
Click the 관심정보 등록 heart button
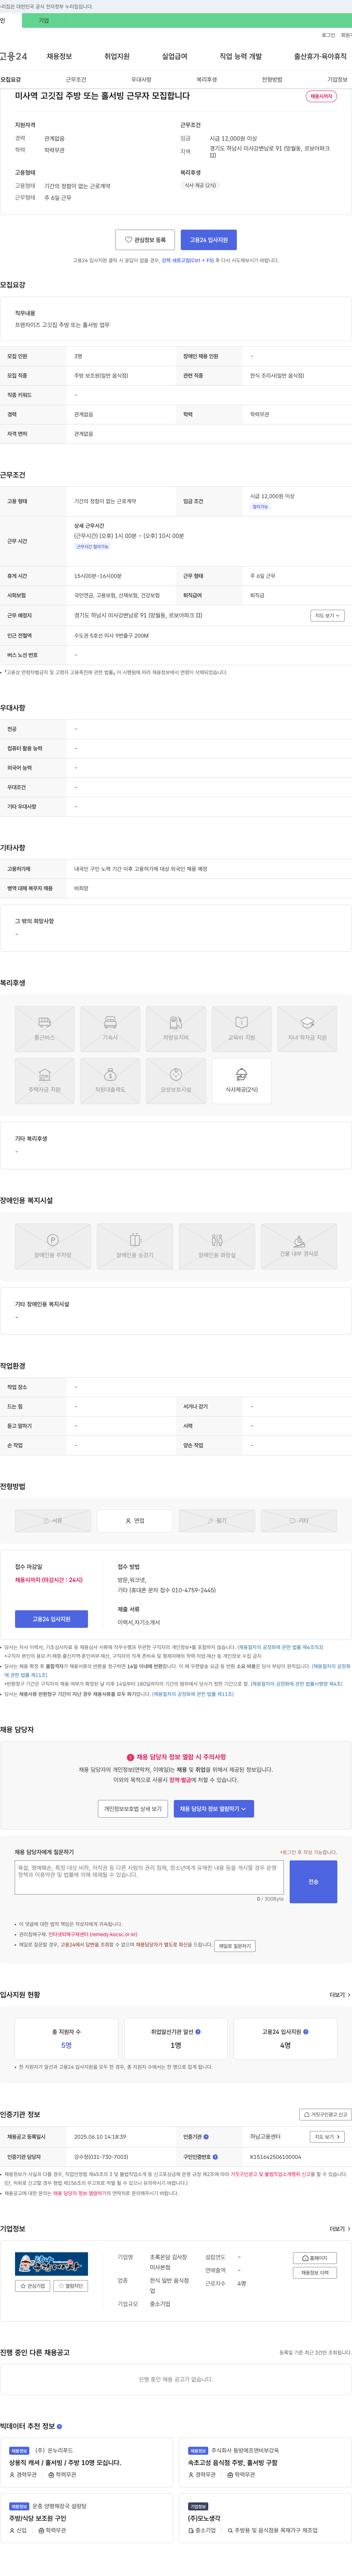coord(145,240)
